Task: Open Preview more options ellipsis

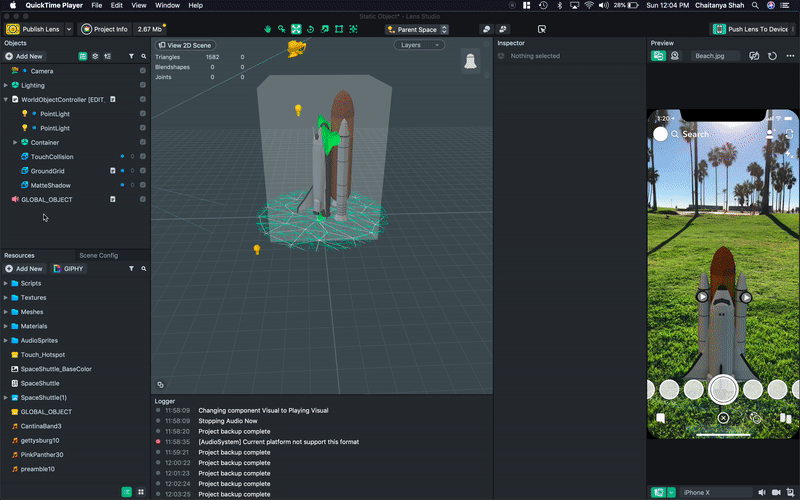Action: coord(790,56)
